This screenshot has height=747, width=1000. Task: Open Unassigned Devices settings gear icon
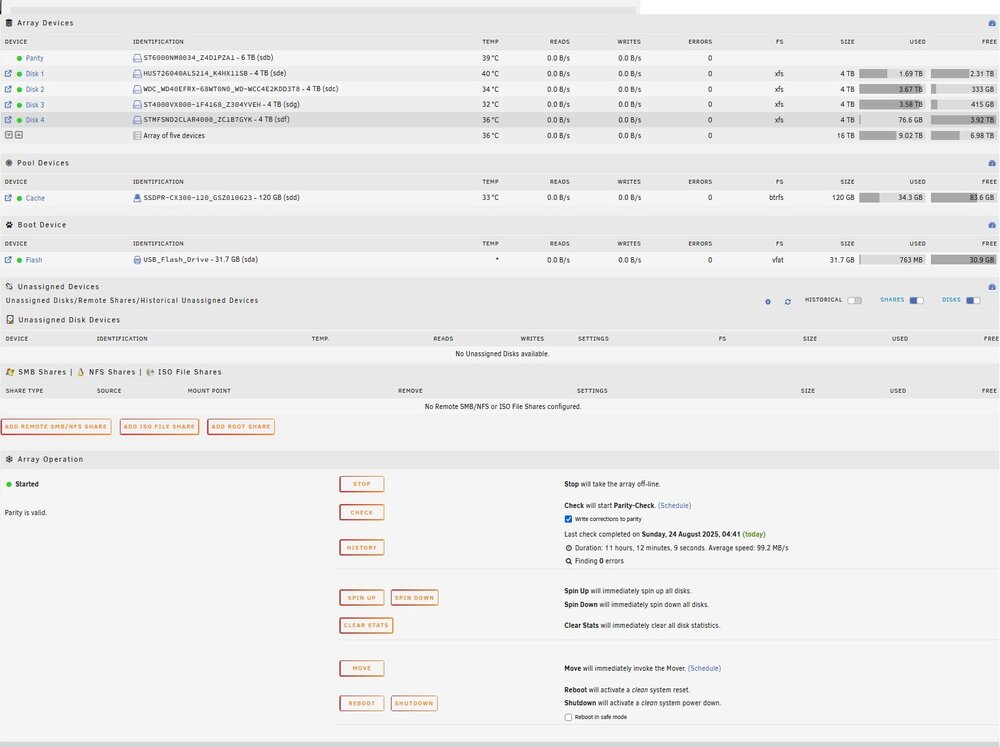[x=768, y=302]
